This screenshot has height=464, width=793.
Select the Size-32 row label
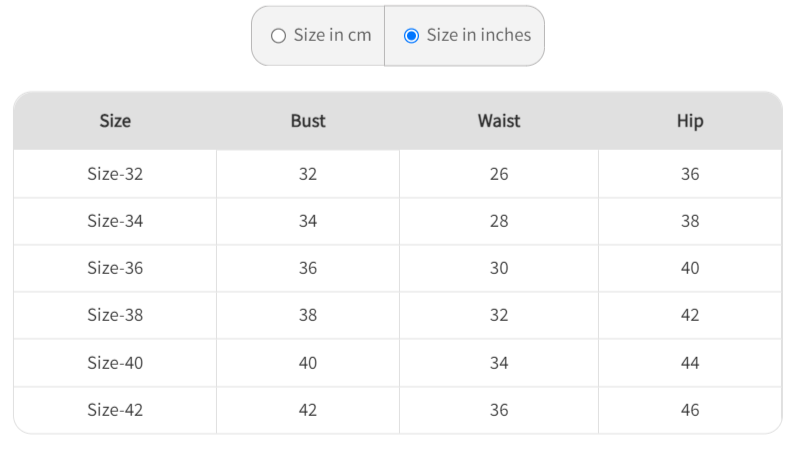(115, 174)
